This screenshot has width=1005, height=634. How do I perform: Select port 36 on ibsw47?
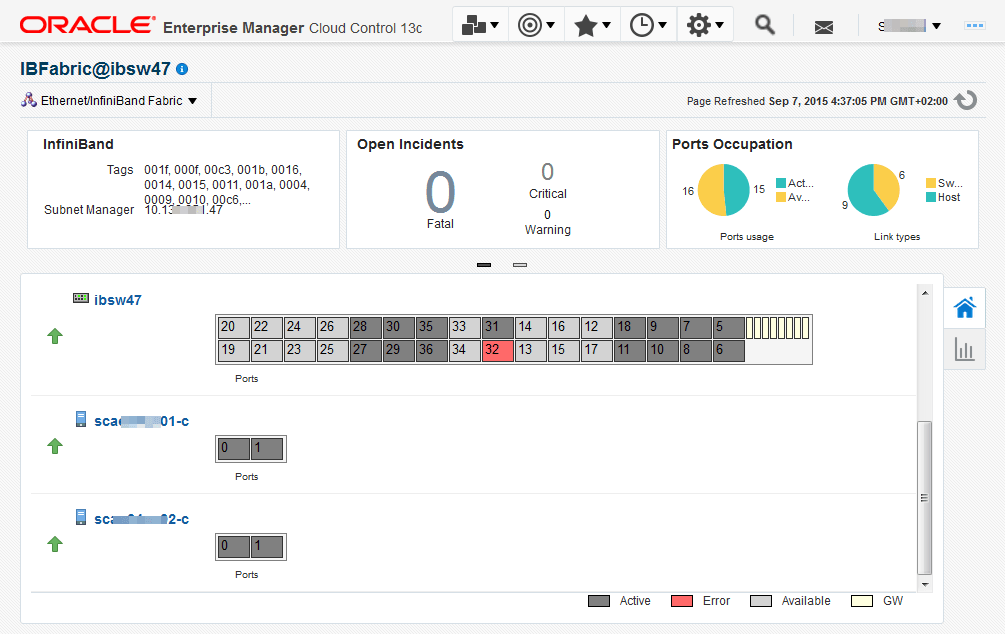click(x=431, y=351)
